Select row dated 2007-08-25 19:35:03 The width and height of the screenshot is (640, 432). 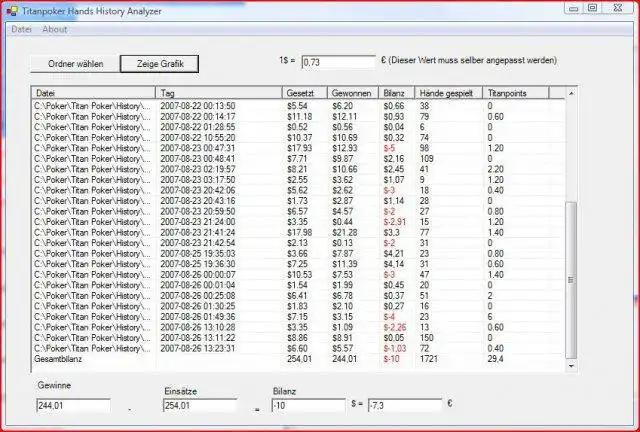(299, 254)
